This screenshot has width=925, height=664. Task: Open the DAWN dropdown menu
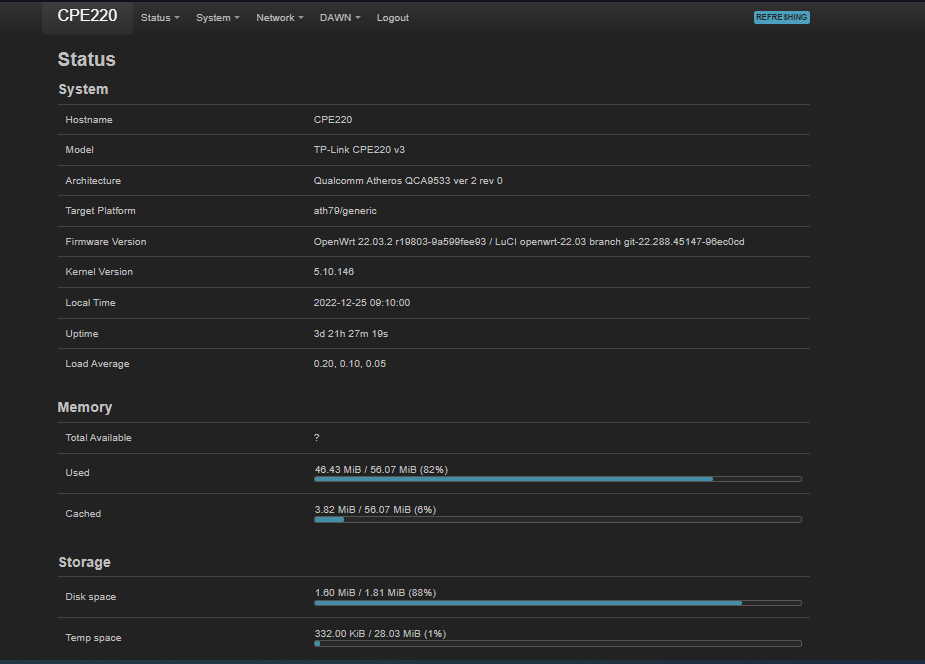(340, 18)
